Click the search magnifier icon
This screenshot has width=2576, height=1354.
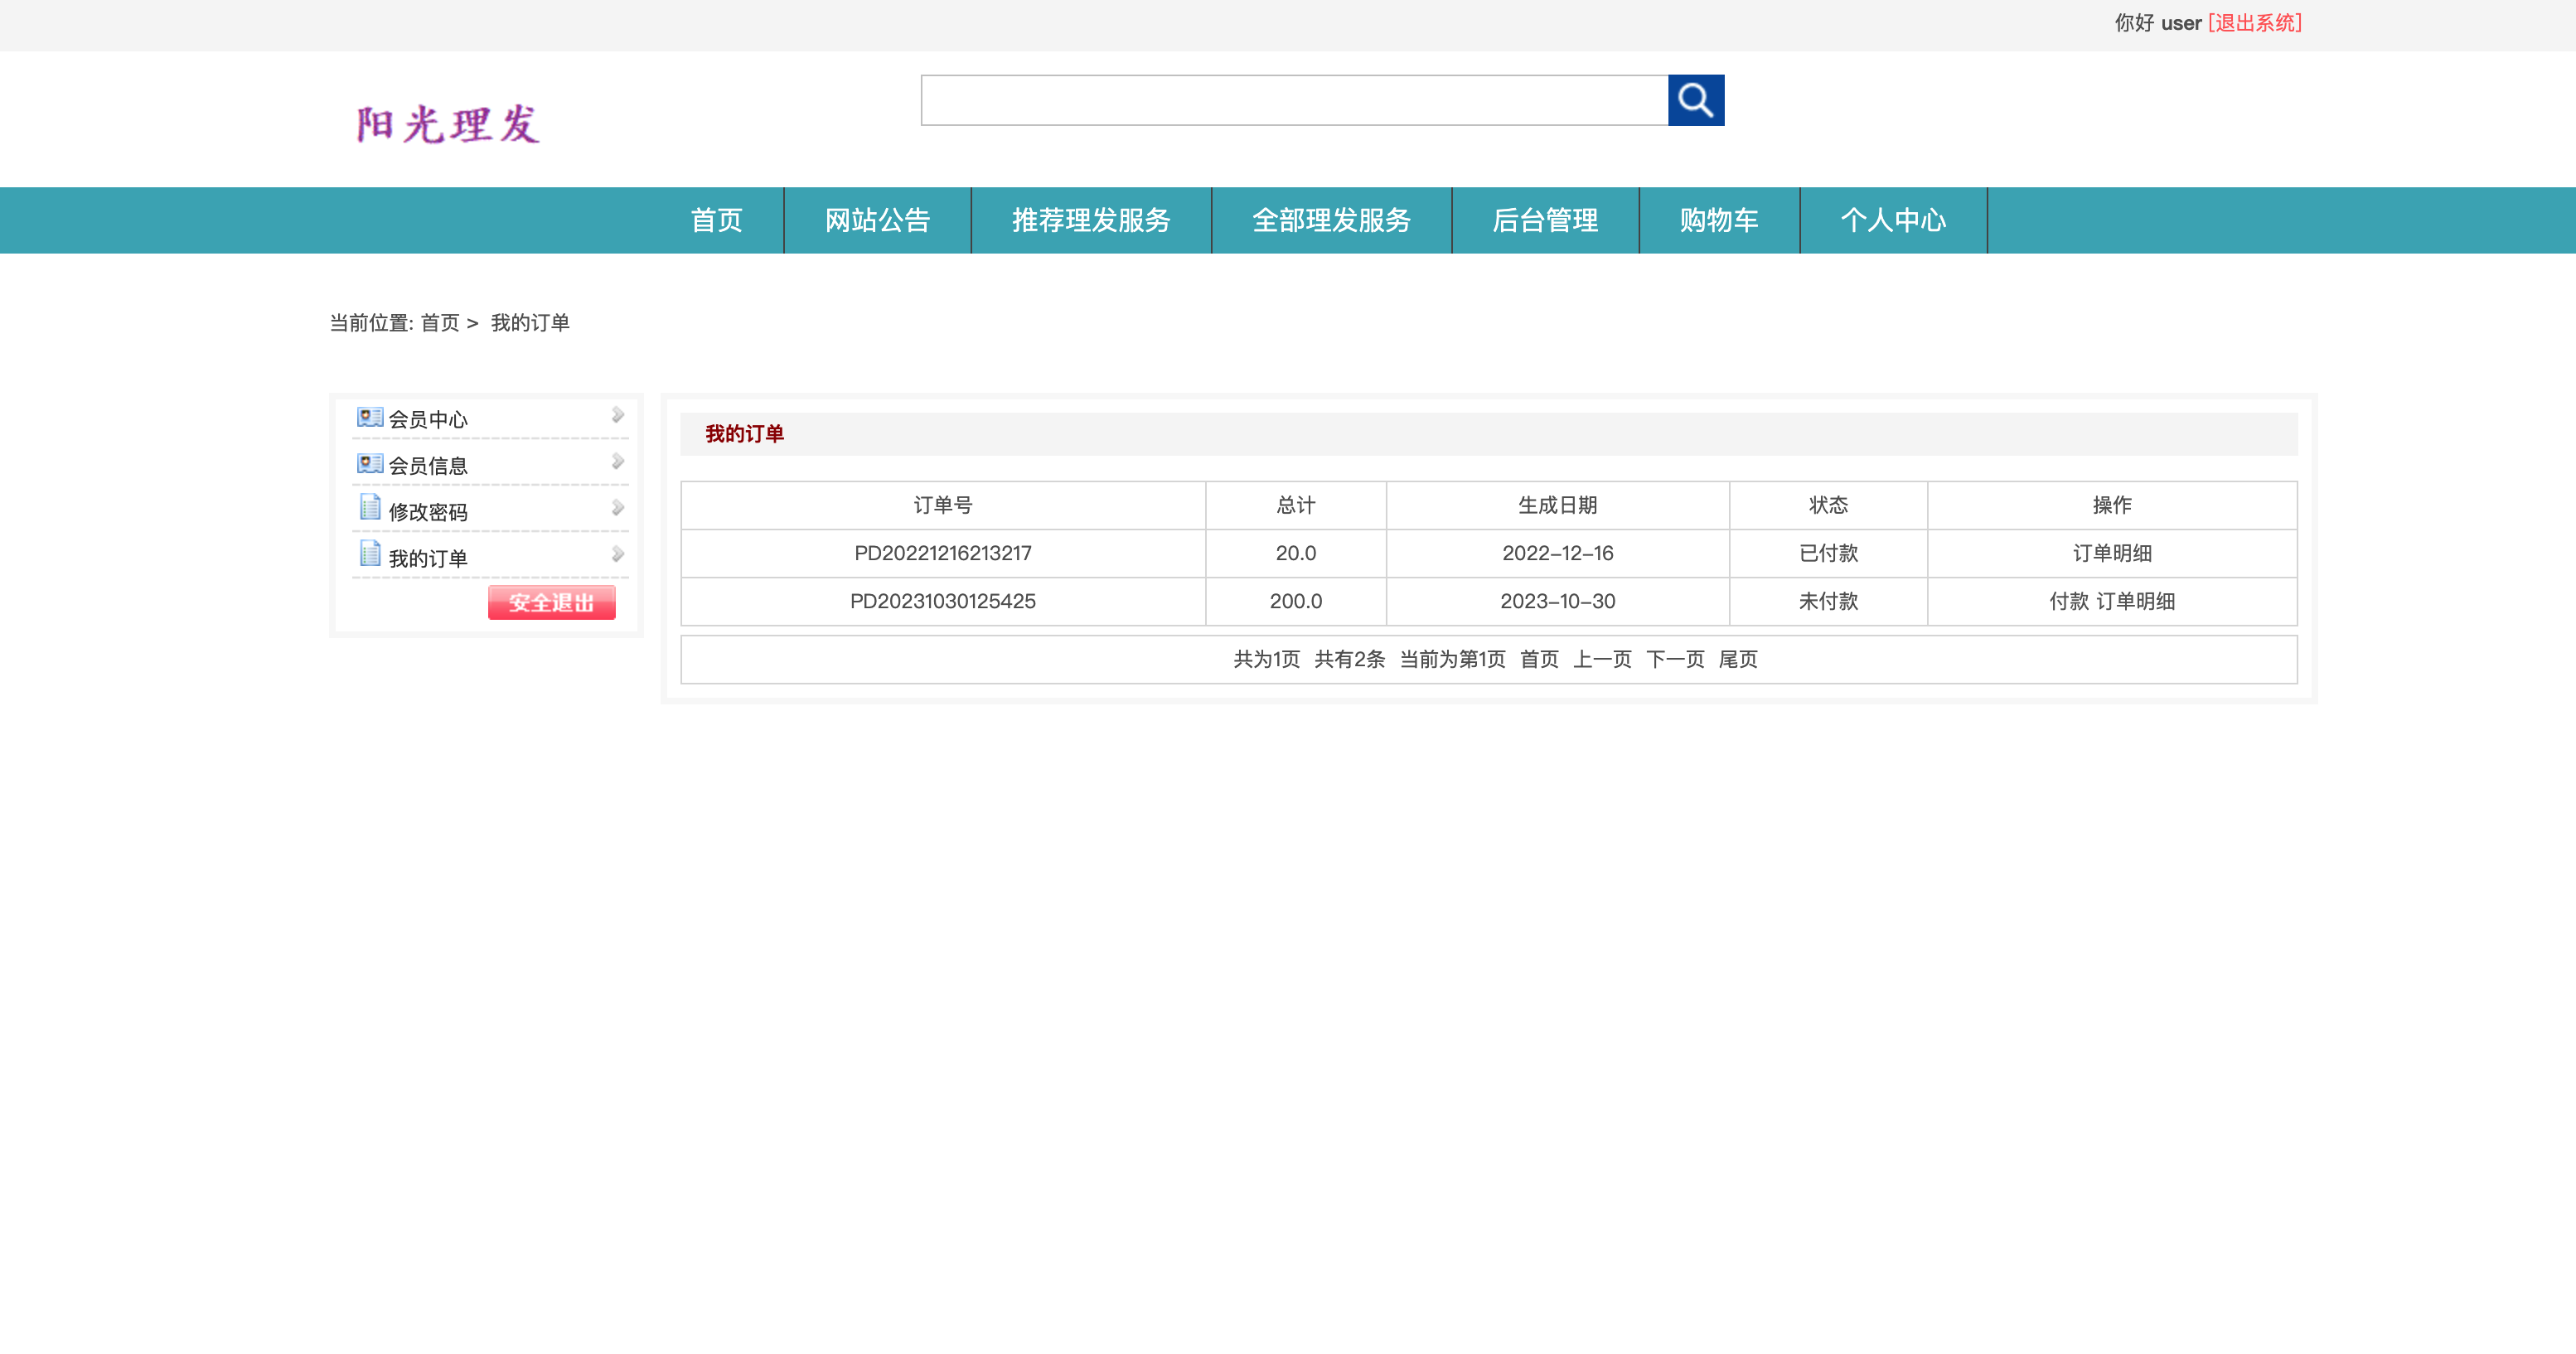[1695, 100]
